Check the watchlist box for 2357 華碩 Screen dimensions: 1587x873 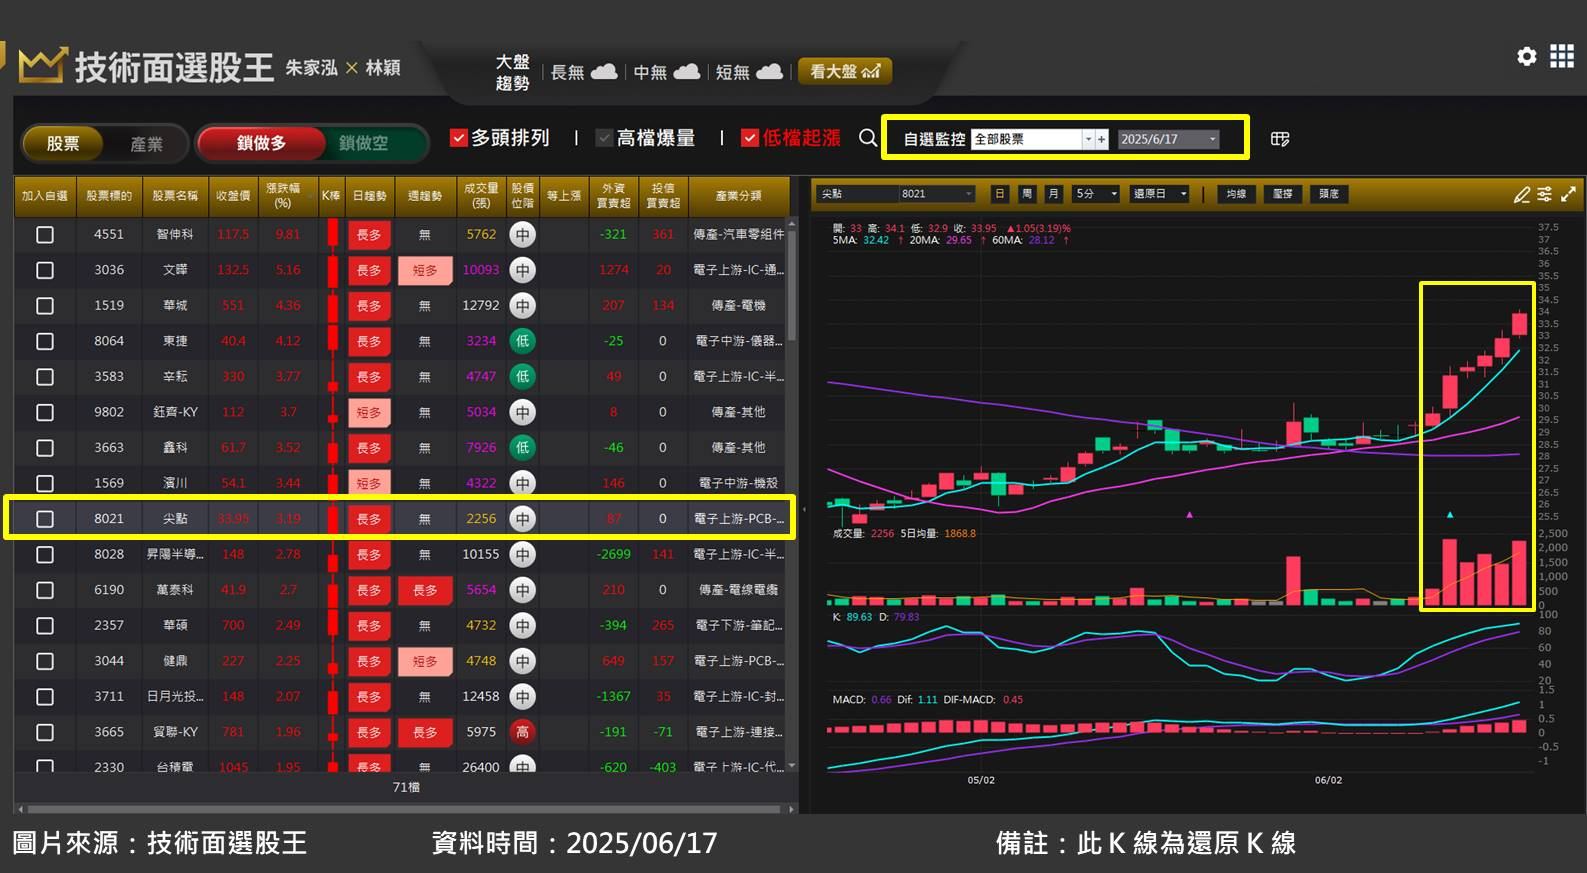pyautogui.click(x=45, y=625)
